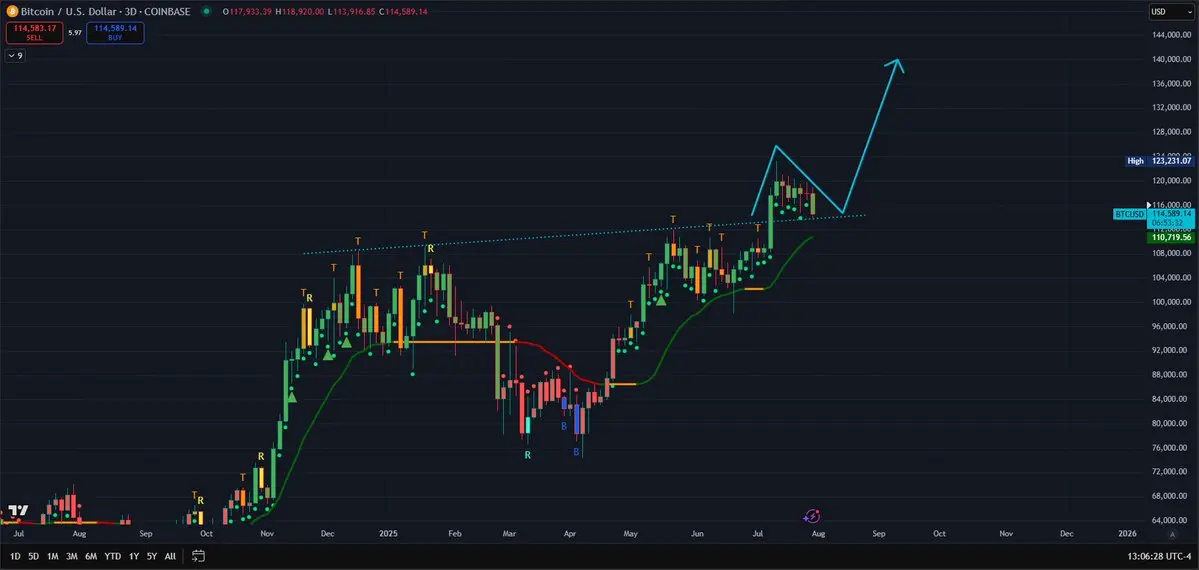Click the purple lightning event icon near August
Viewport: 1199px width, 570px height.
[x=812, y=516]
